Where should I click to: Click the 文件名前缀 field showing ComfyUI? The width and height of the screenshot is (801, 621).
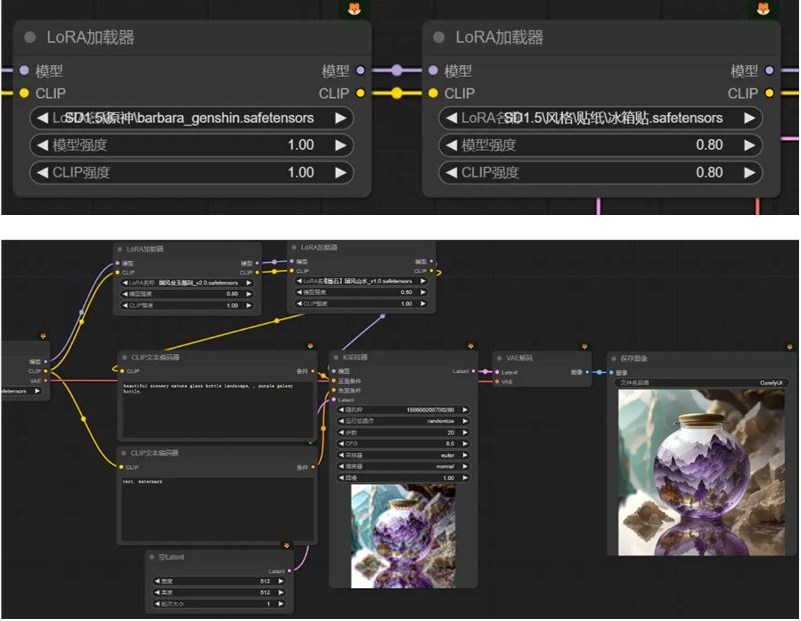699,382
